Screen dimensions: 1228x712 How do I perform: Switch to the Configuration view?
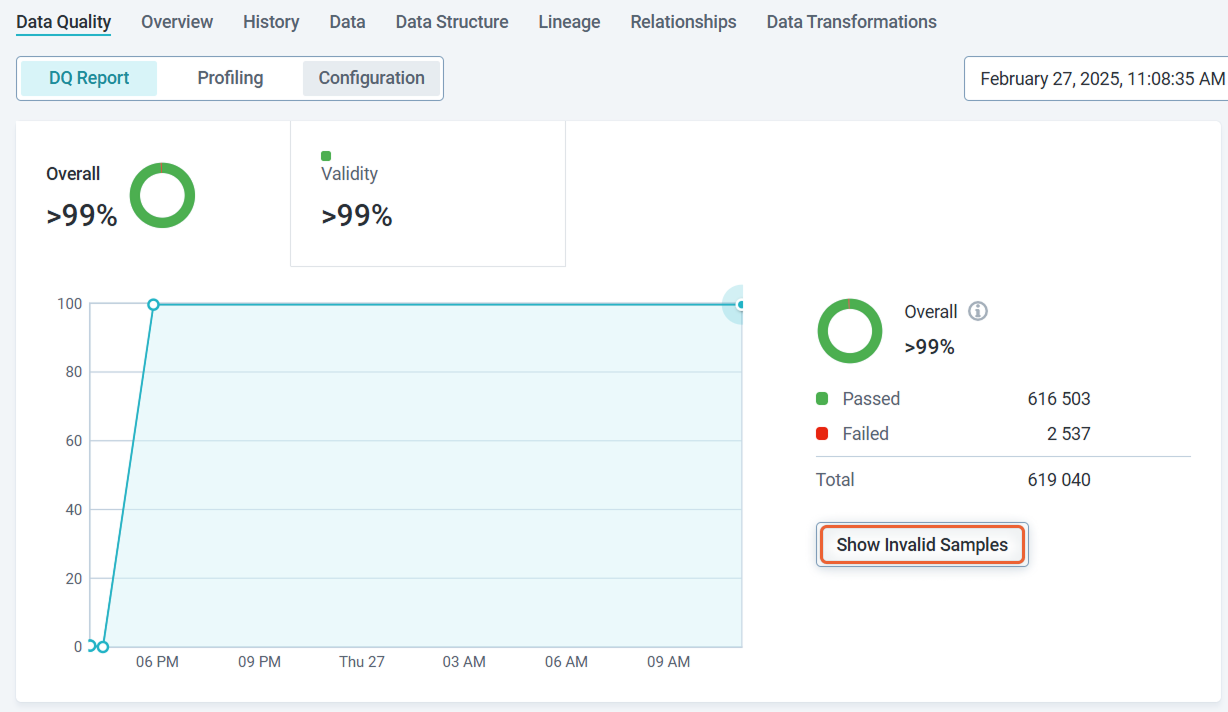(371, 78)
